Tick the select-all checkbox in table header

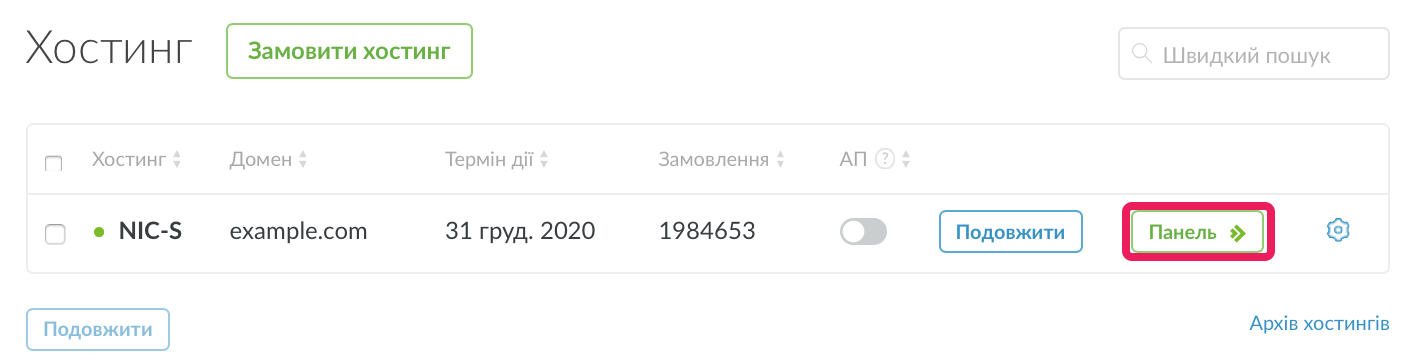(x=55, y=162)
